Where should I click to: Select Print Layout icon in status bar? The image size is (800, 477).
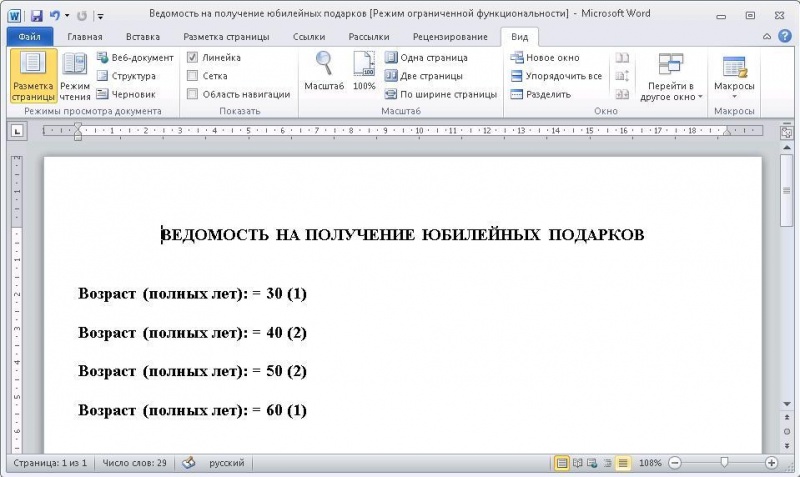coord(562,463)
